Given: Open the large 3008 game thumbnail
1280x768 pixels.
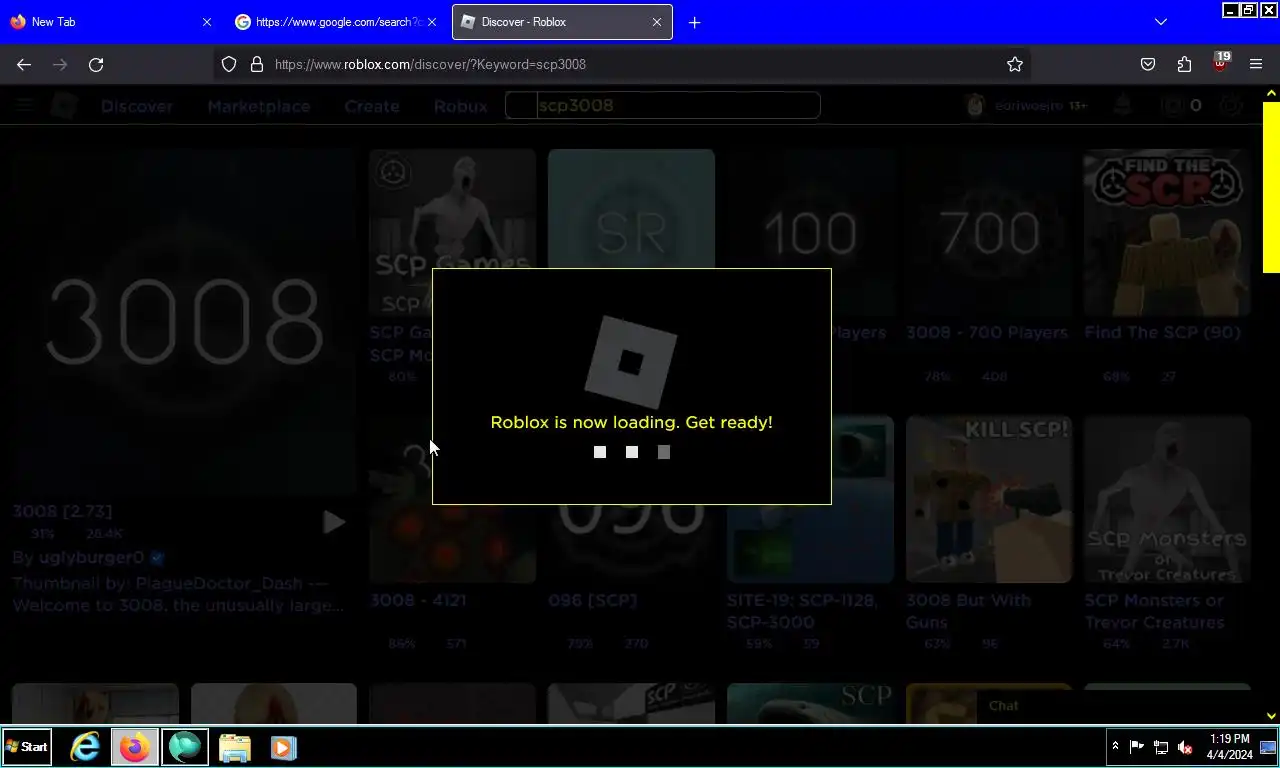Looking at the screenshot, I should pyautogui.click(x=184, y=321).
